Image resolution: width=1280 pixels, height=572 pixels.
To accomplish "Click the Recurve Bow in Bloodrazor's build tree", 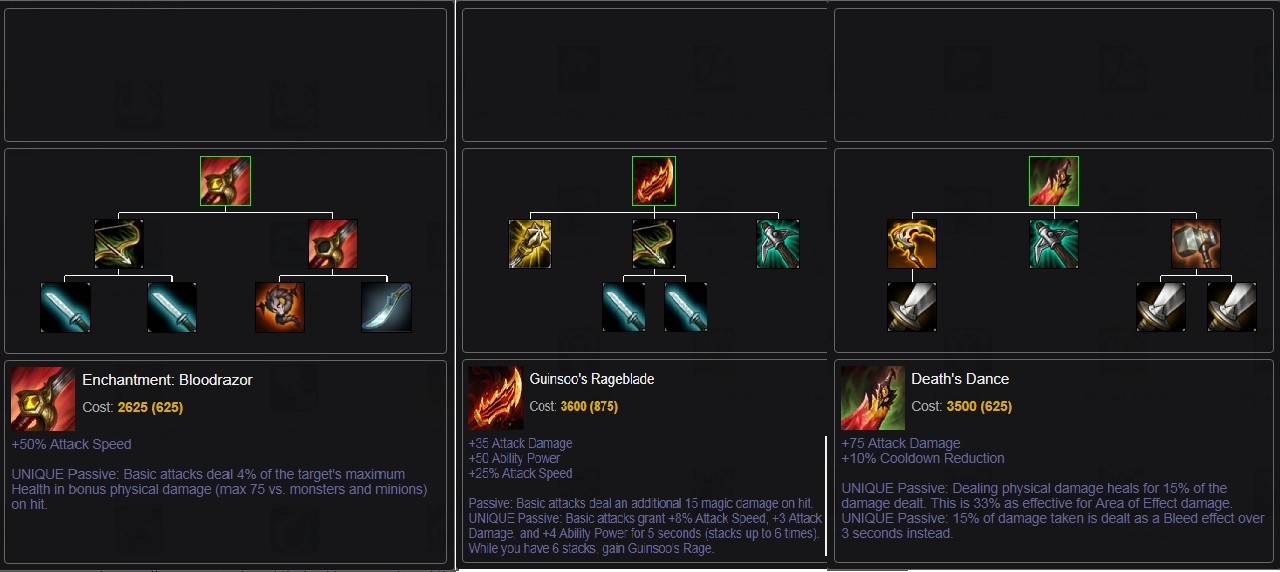I will click(x=119, y=244).
